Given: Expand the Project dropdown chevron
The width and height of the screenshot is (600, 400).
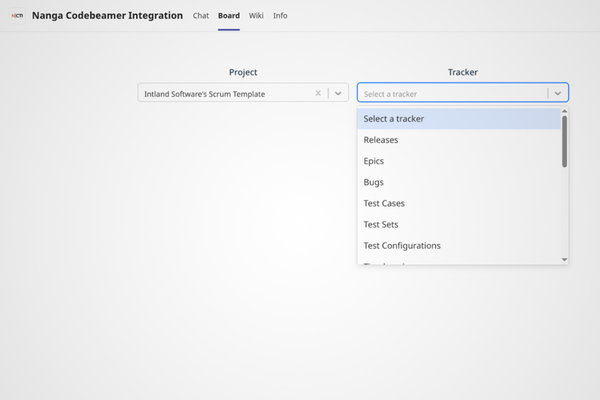Looking at the screenshot, I should pyautogui.click(x=338, y=93).
